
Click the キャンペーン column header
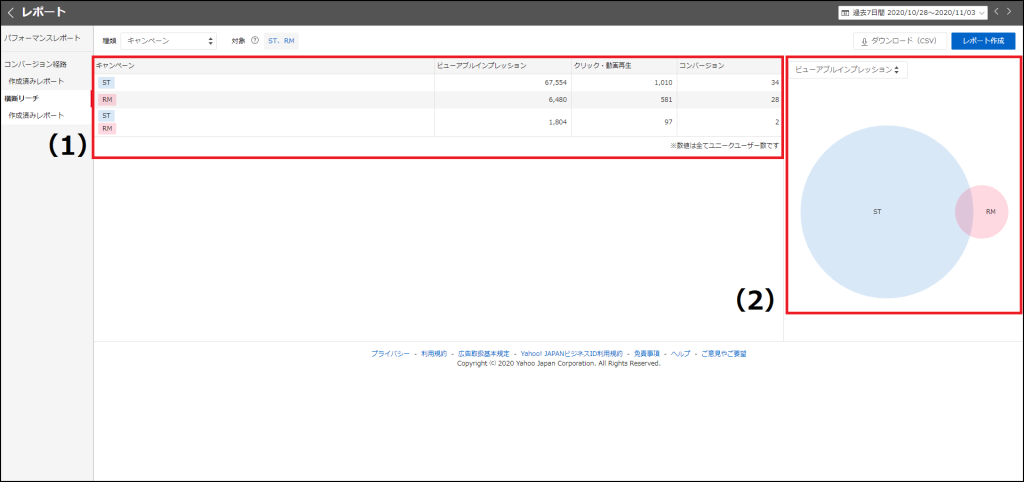tap(116, 66)
